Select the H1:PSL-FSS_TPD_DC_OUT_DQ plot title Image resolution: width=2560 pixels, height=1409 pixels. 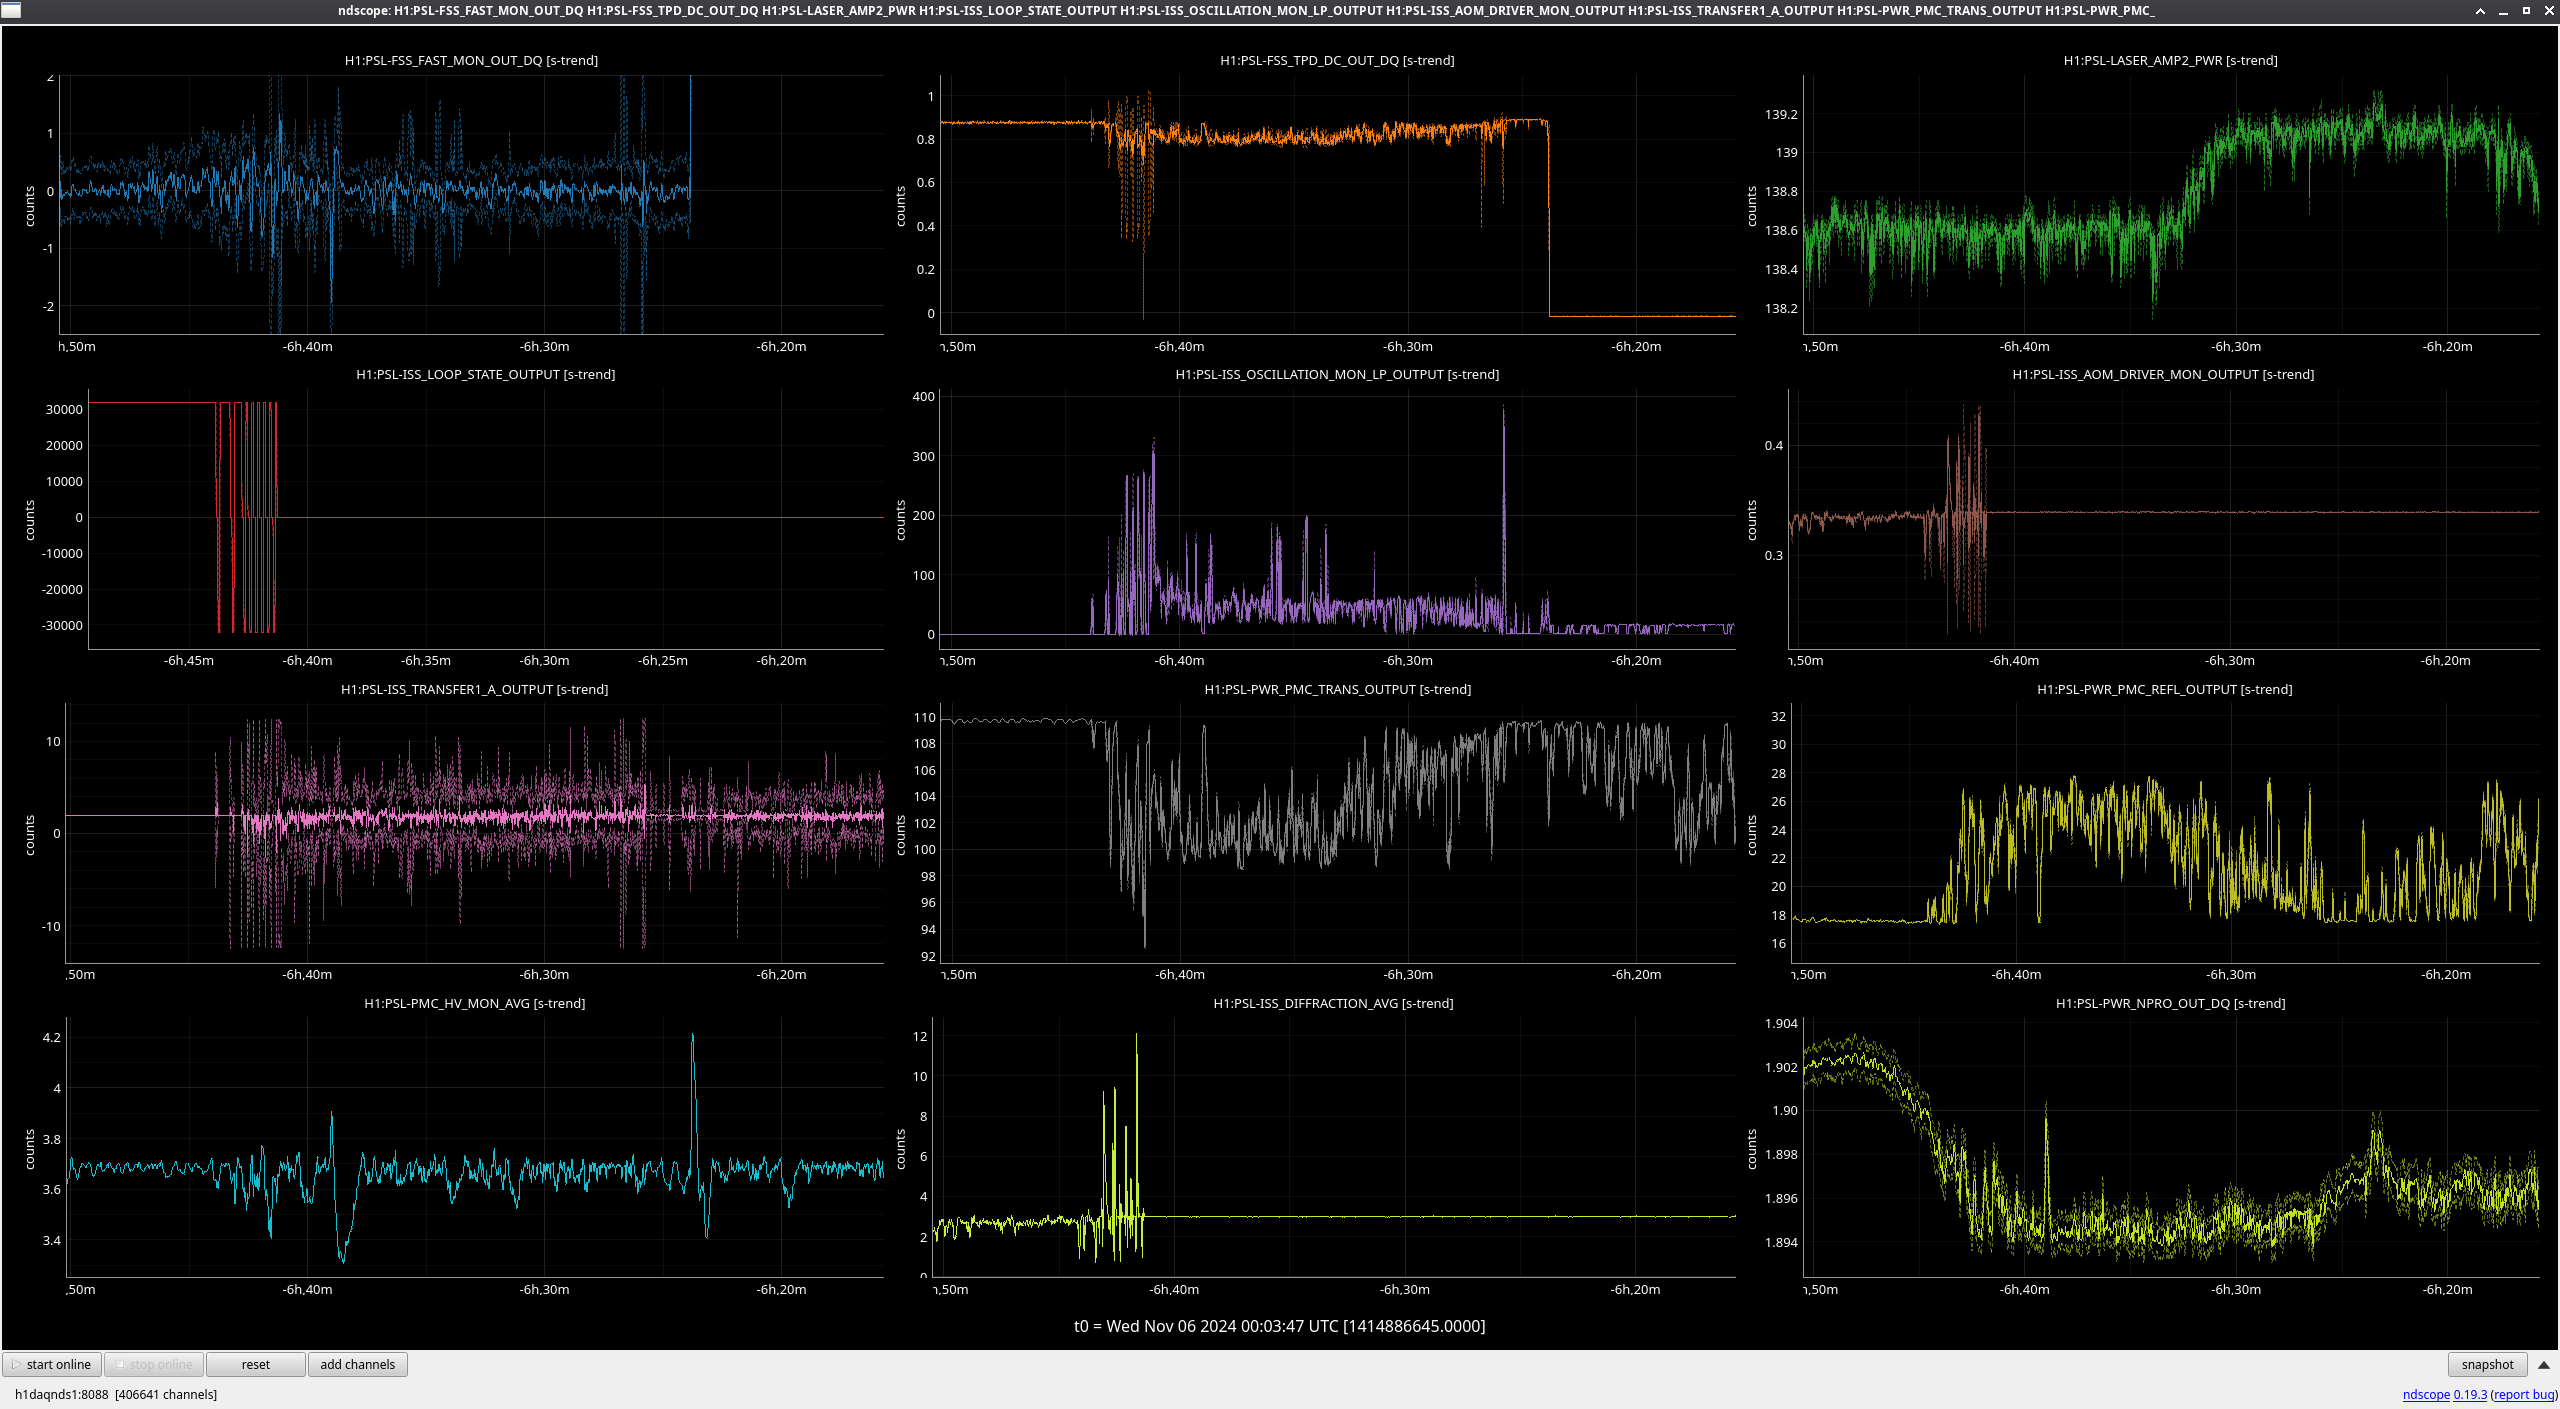1337,60
